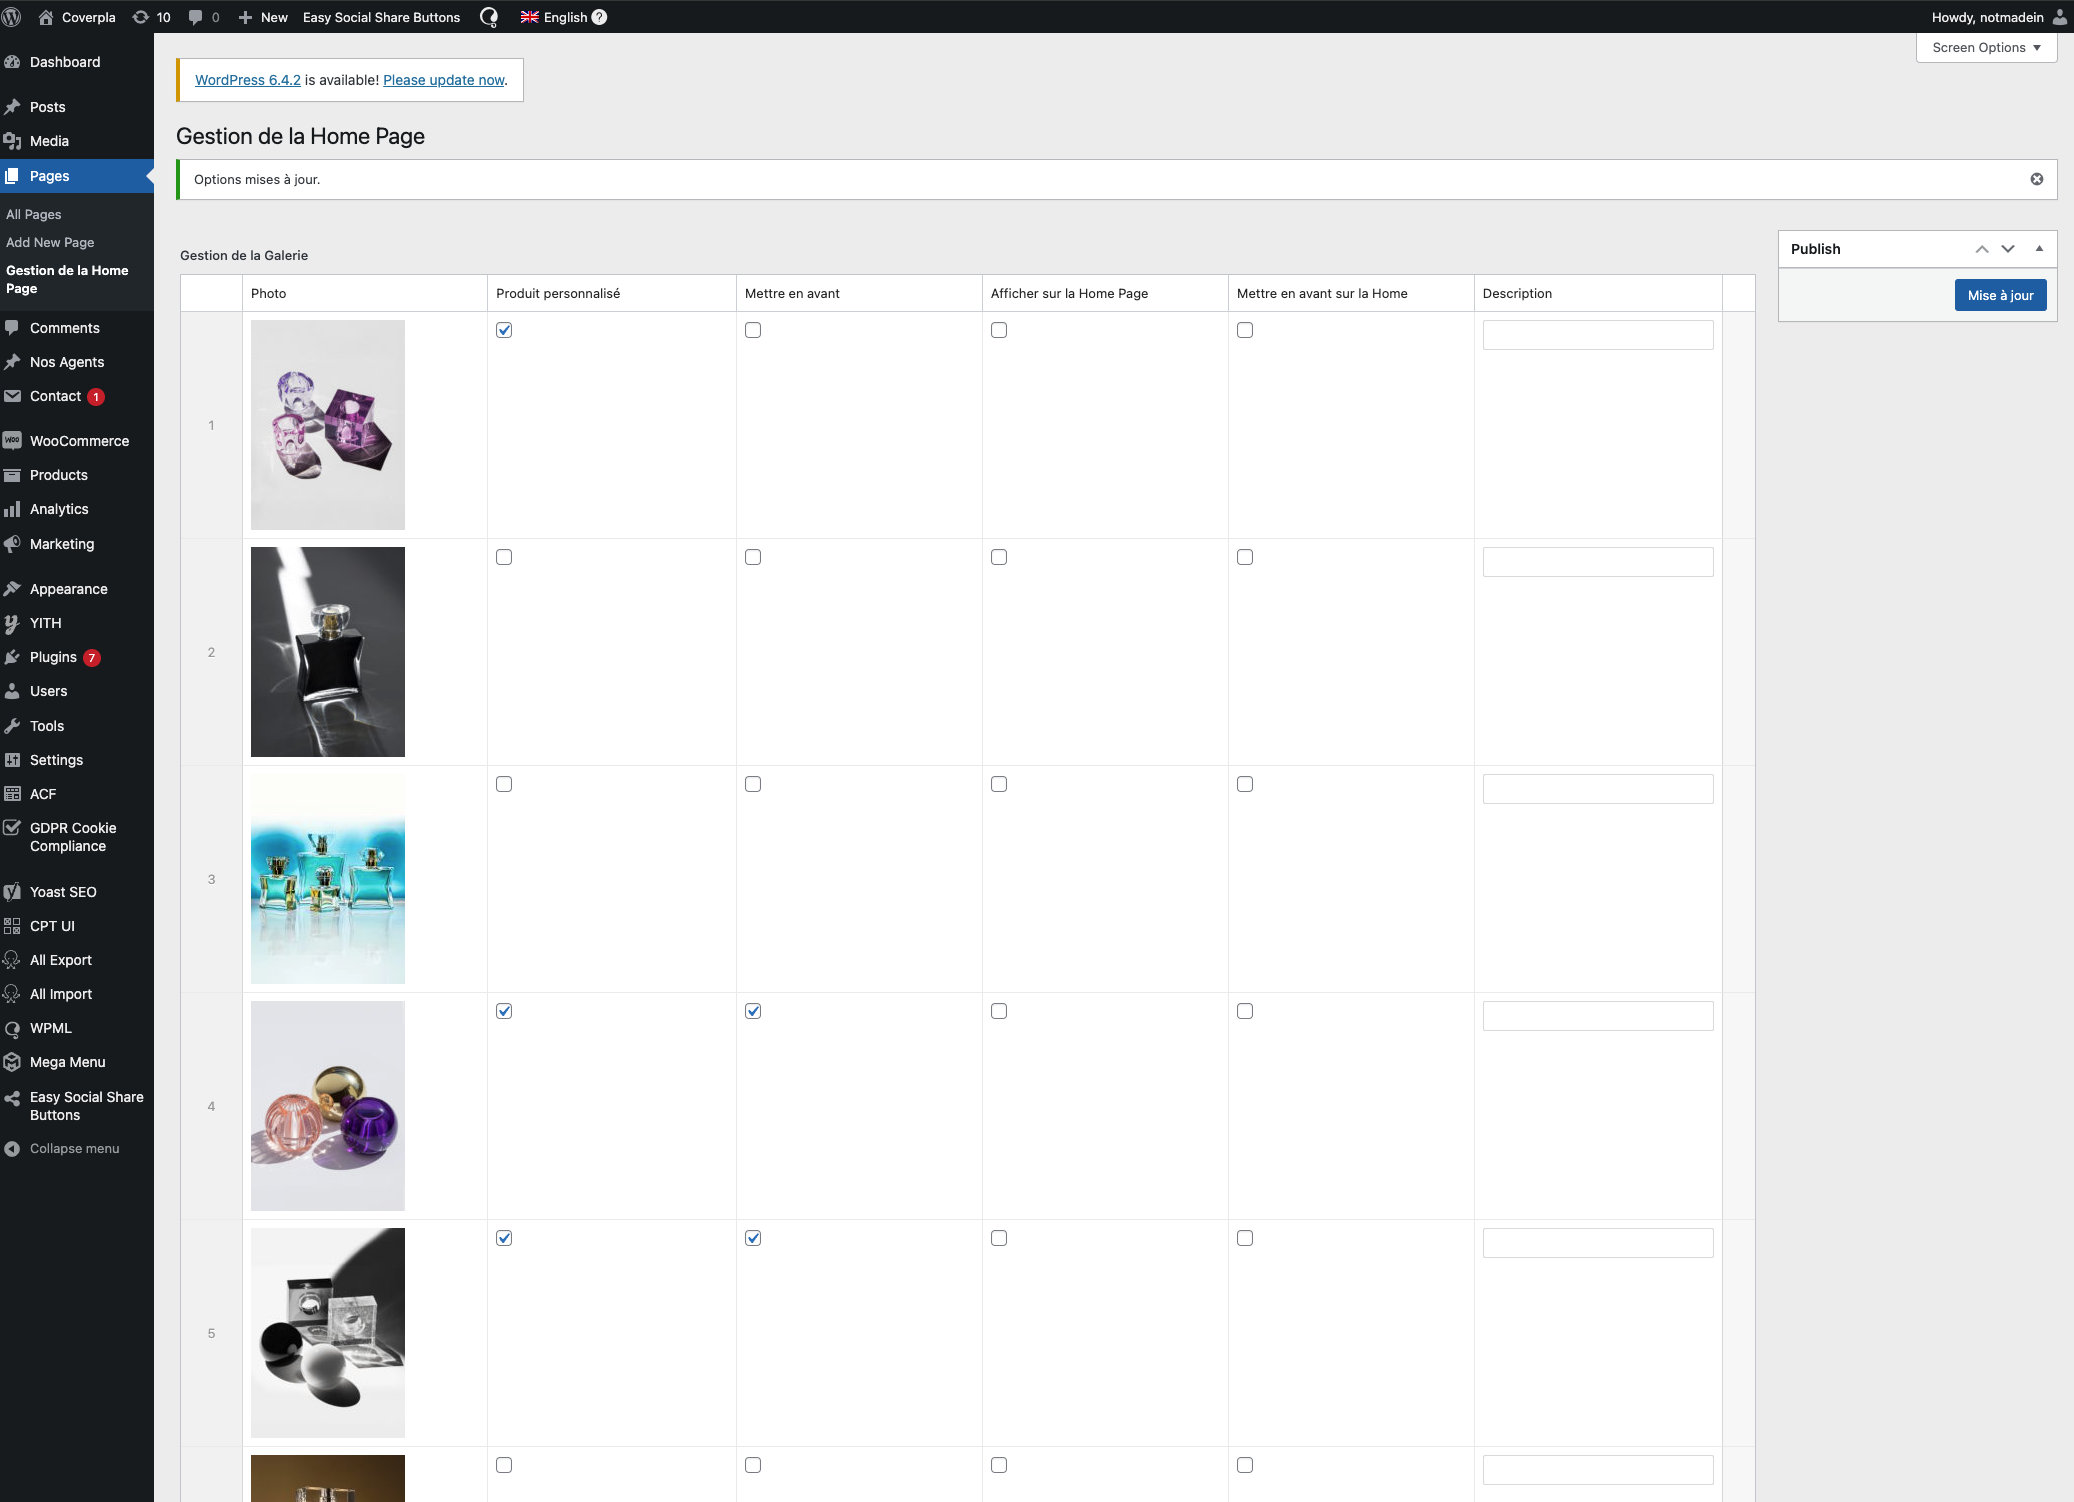Click the English language help question icon
This screenshot has width=2074, height=1502.
pyautogui.click(x=600, y=17)
